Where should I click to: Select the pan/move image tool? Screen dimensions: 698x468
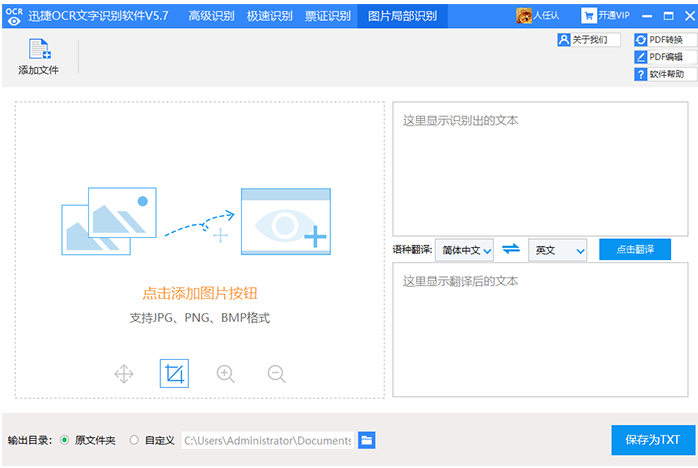tap(124, 374)
